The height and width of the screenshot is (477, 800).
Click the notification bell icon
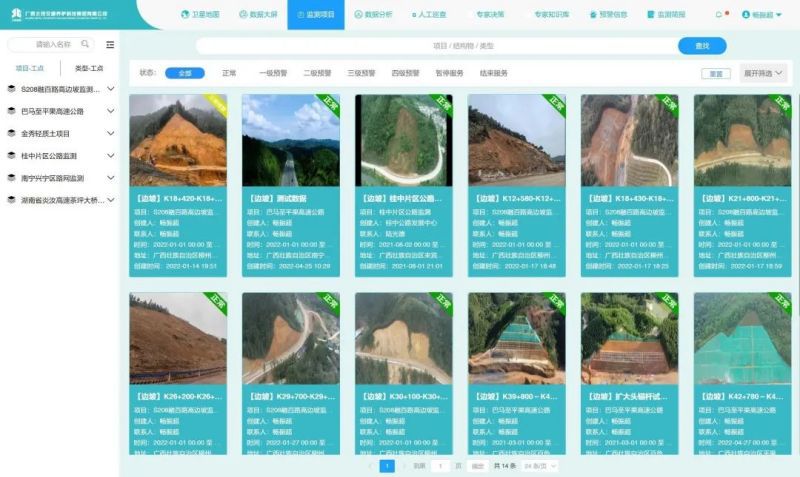(x=719, y=15)
